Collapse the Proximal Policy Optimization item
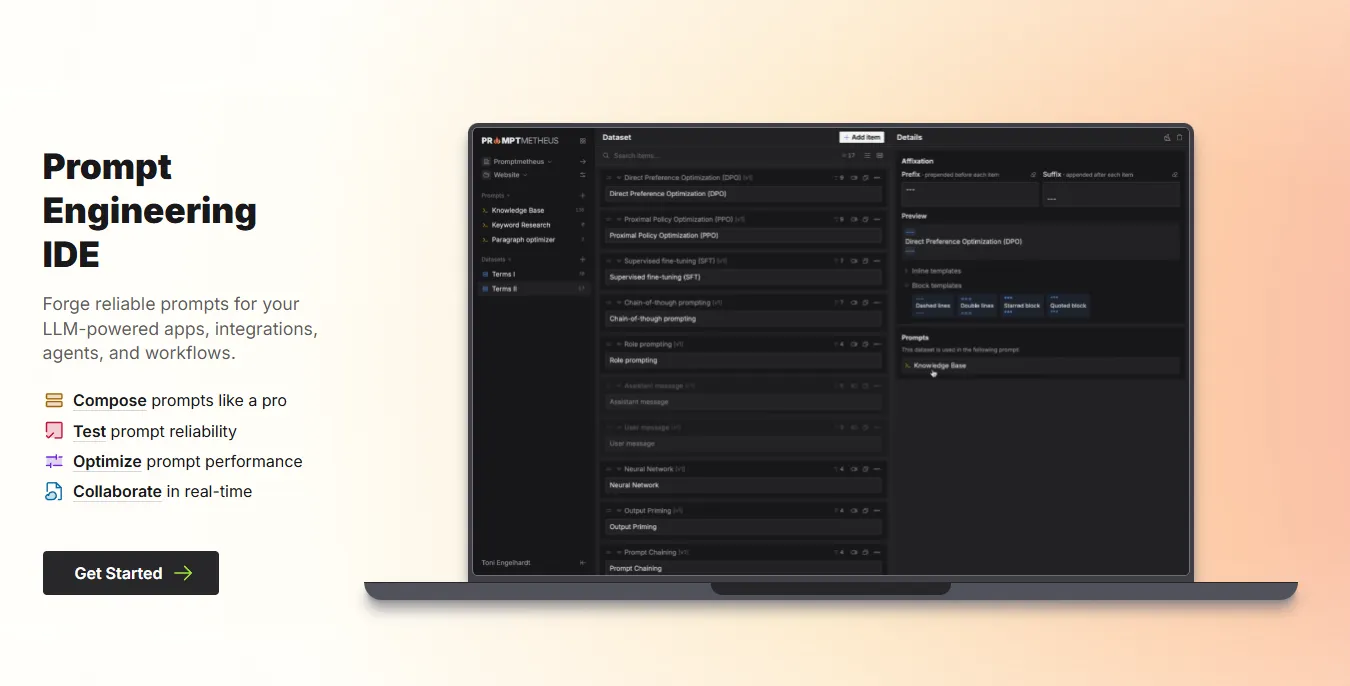 tap(619, 219)
